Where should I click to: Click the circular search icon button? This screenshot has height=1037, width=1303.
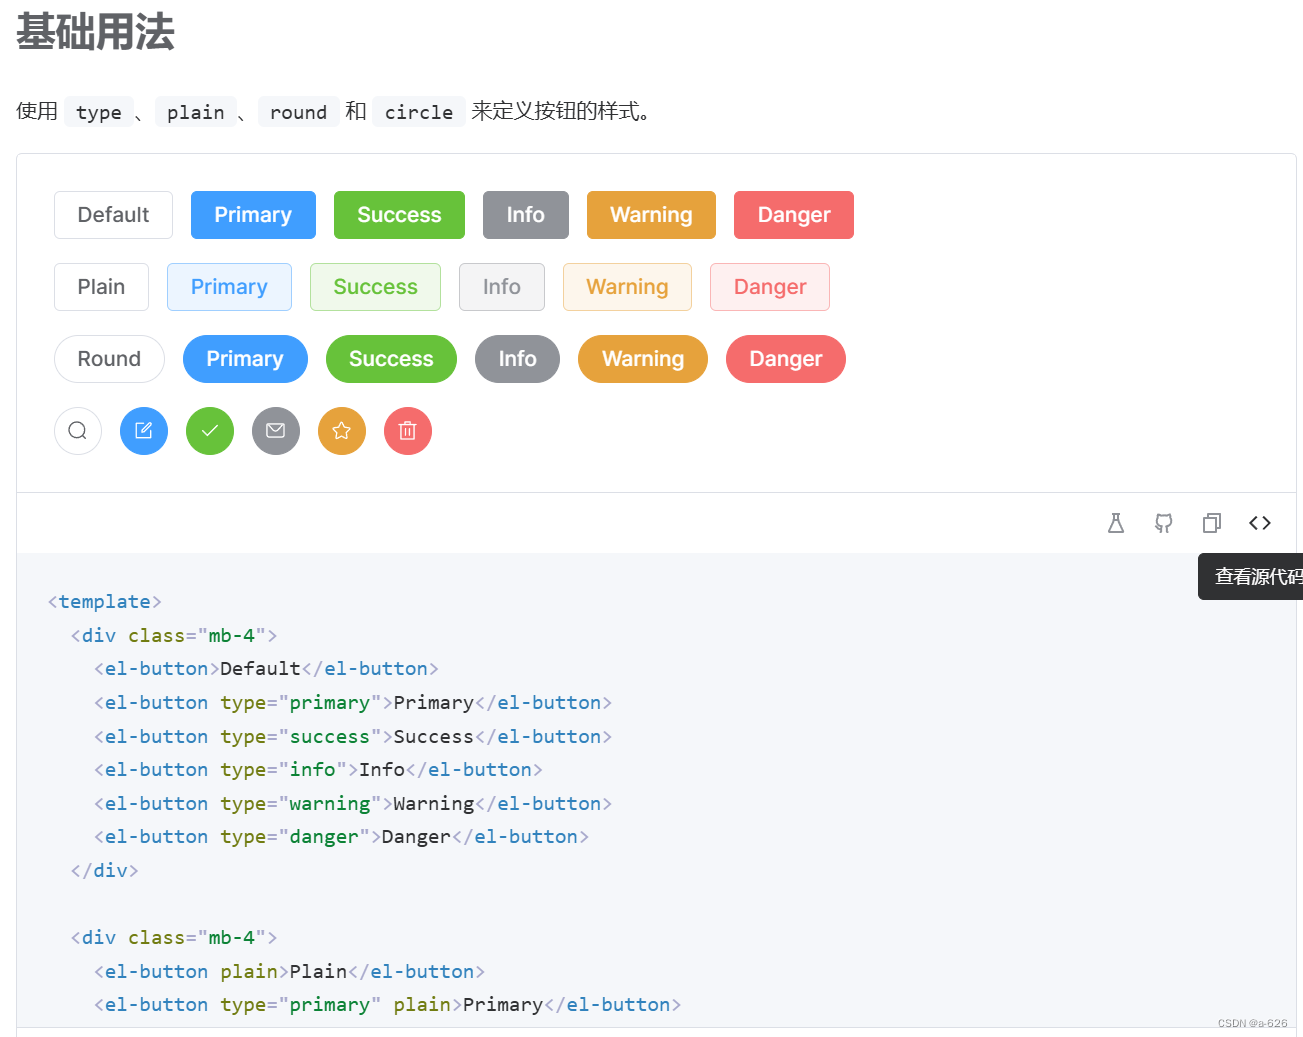[77, 431]
